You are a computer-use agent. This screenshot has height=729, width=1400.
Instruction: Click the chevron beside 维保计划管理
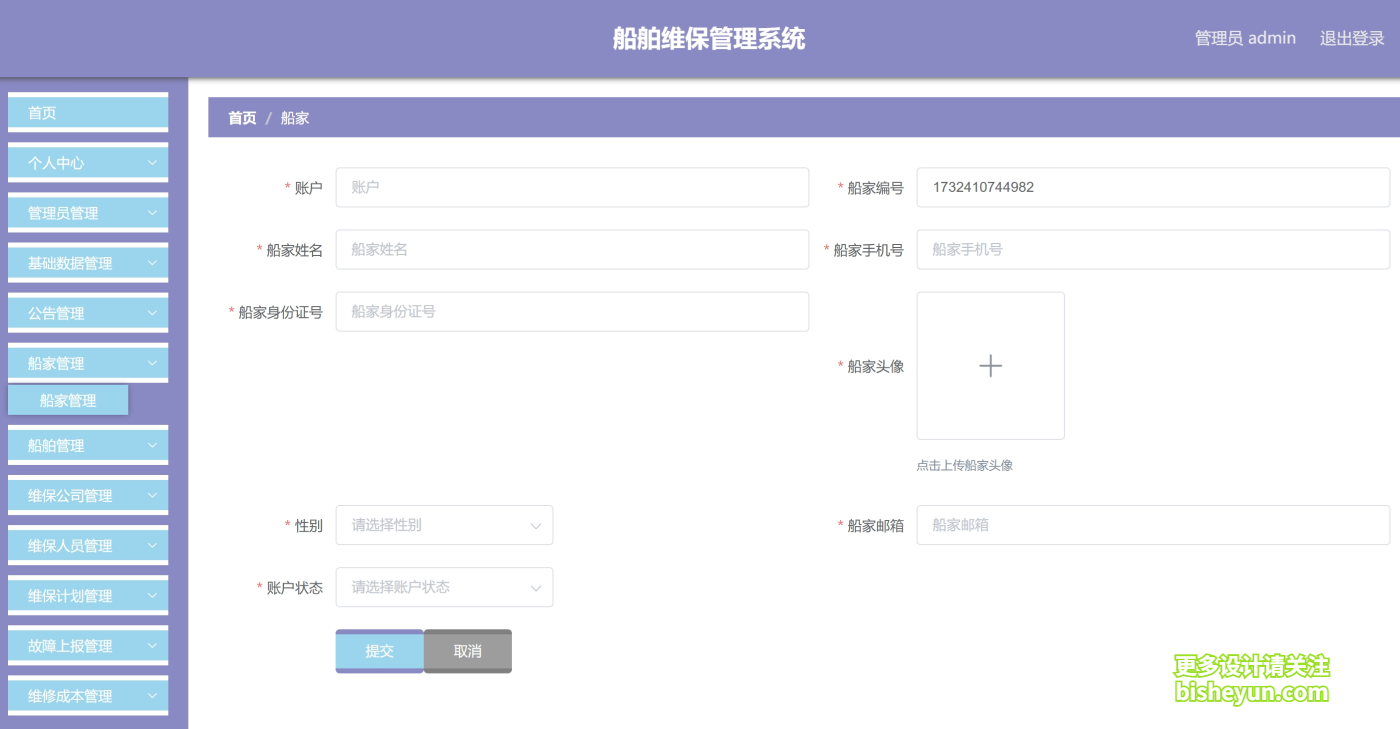pyautogui.click(x=152, y=596)
